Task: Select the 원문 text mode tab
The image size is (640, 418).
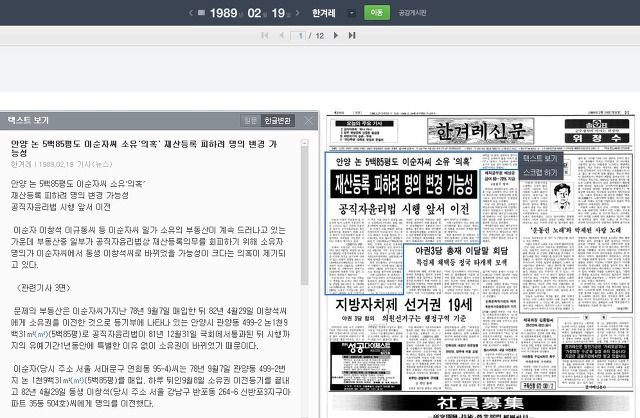Action: click(250, 120)
